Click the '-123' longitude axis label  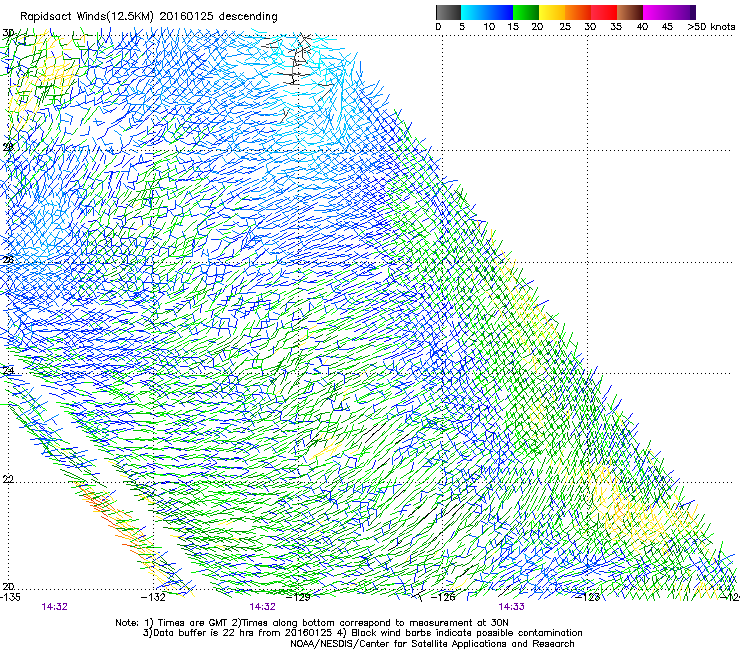coord(588,597)
